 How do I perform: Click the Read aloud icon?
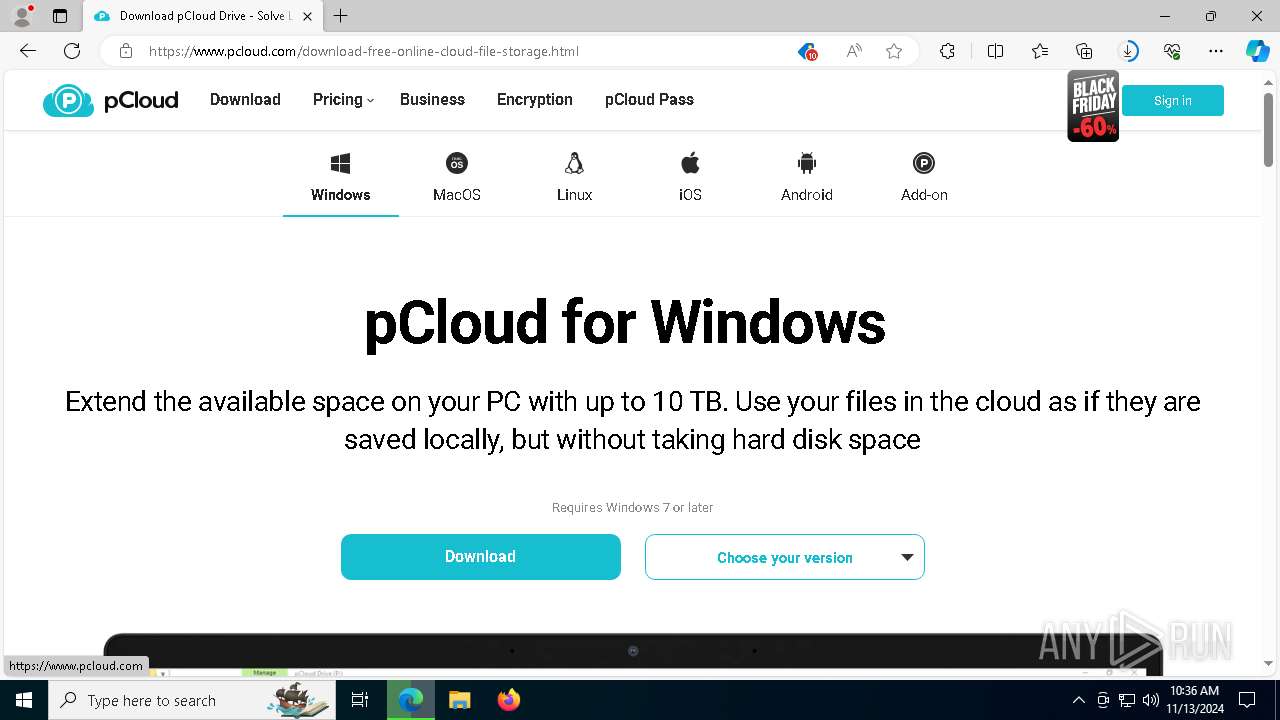tap(854, 51)
